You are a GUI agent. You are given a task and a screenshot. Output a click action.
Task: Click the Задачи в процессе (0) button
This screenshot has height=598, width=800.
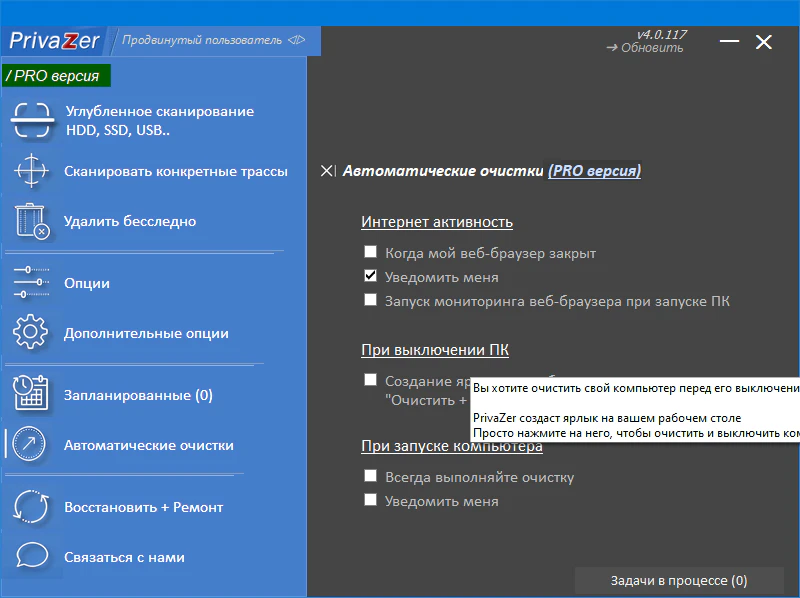click(679, 580)
